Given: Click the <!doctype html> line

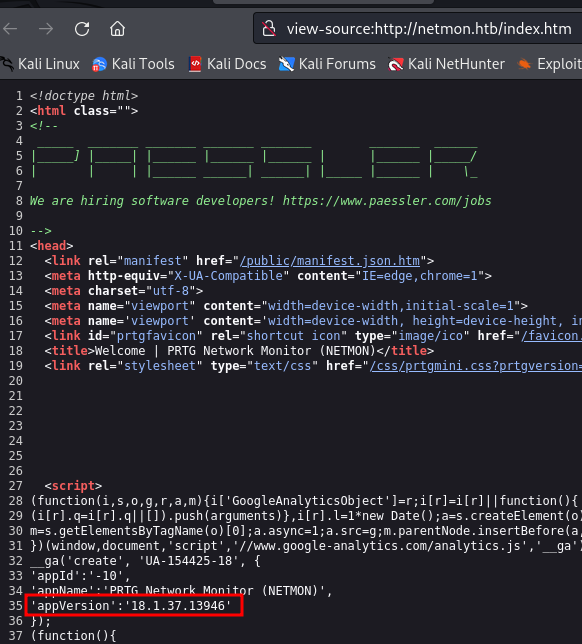Looking at the screenshot, I should click(84, 96).
